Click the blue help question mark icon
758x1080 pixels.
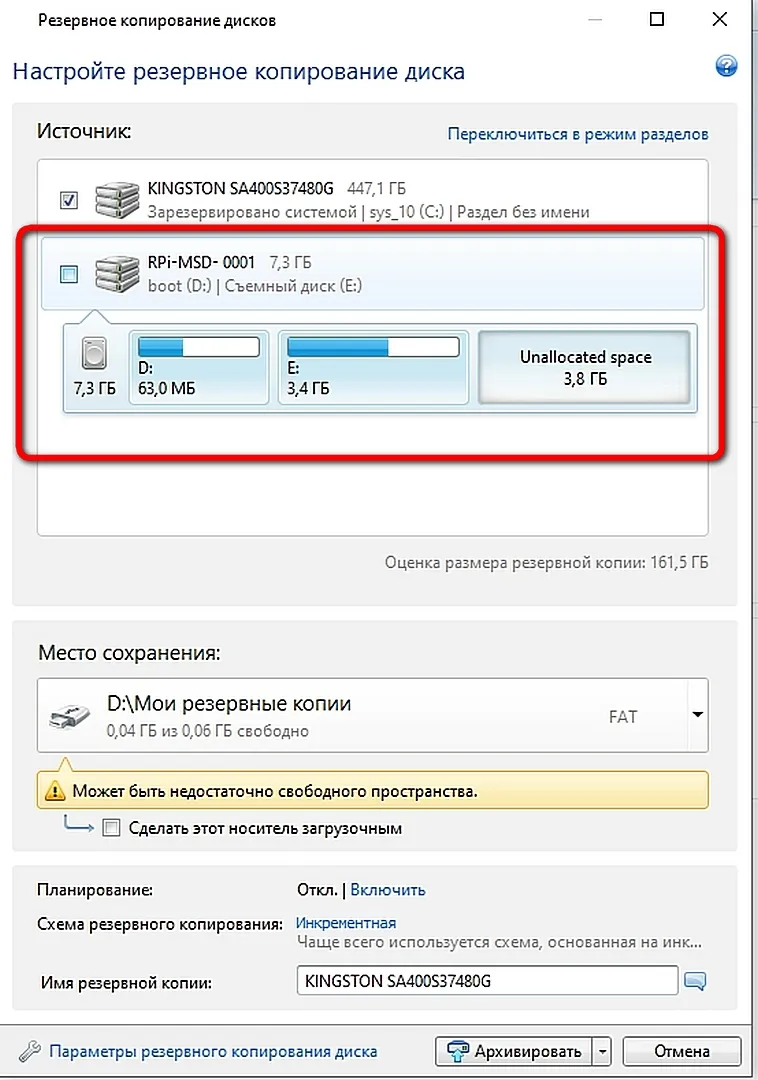pos(726,67)
